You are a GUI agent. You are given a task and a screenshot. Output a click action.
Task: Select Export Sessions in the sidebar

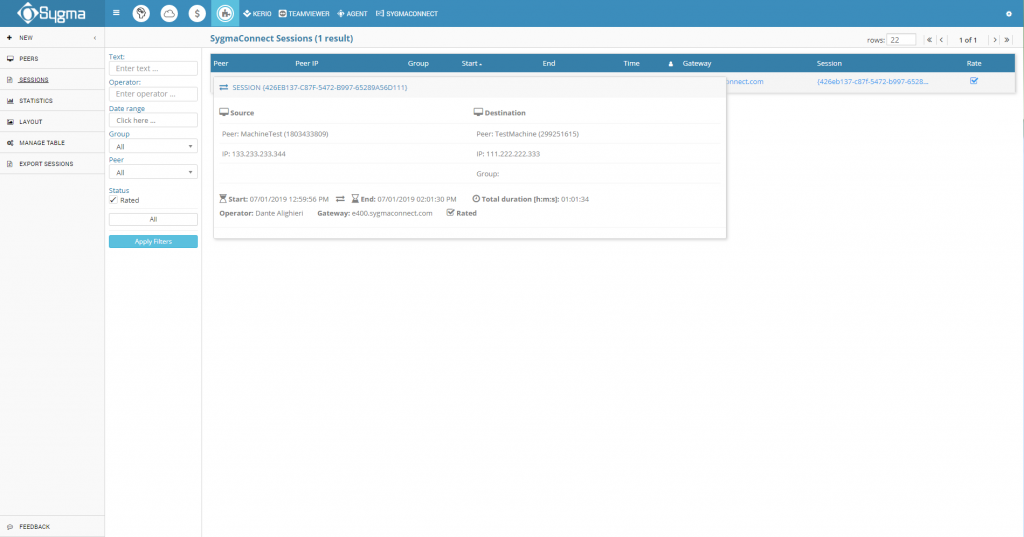(x=46, y=164)
